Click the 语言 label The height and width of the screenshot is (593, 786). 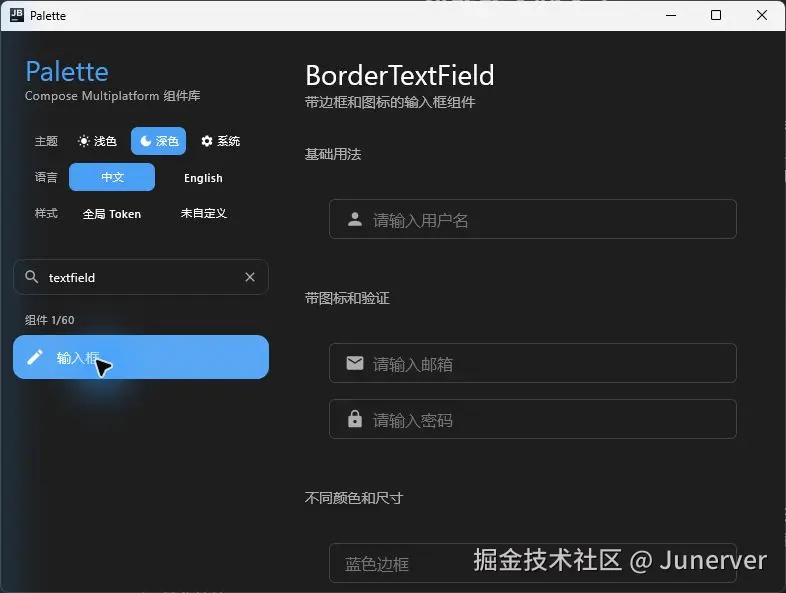click(x=46, y=177)
